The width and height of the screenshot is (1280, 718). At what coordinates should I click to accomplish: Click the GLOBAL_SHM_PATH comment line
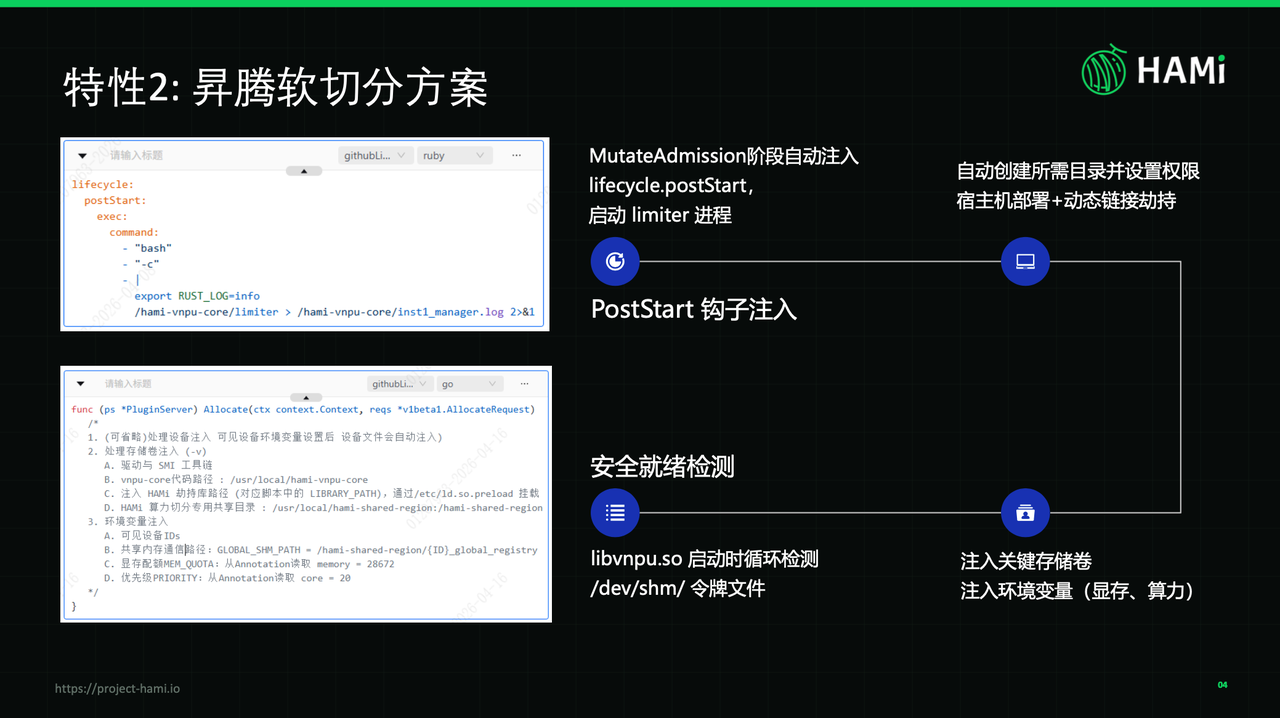tap(320, 549)
